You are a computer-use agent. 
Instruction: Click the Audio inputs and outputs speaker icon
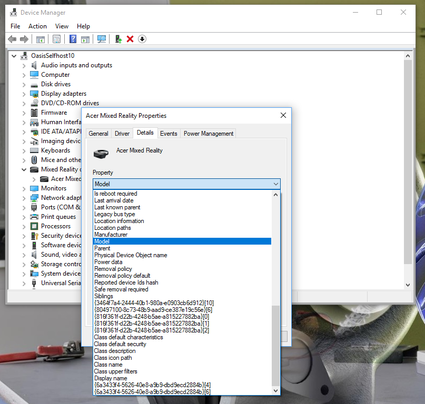click(x=34, y=65)
